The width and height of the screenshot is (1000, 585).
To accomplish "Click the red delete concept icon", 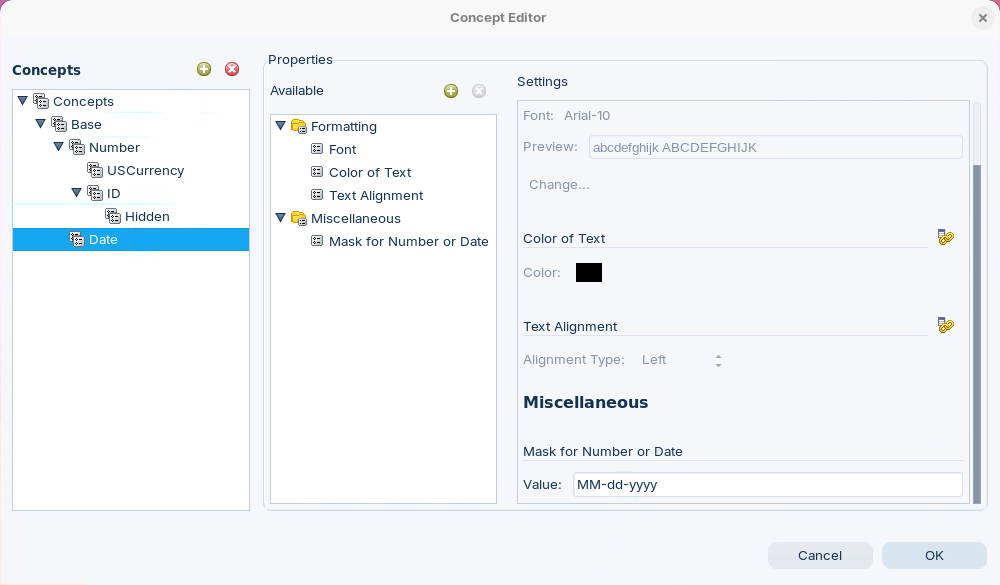I will (x=232, y=69).
